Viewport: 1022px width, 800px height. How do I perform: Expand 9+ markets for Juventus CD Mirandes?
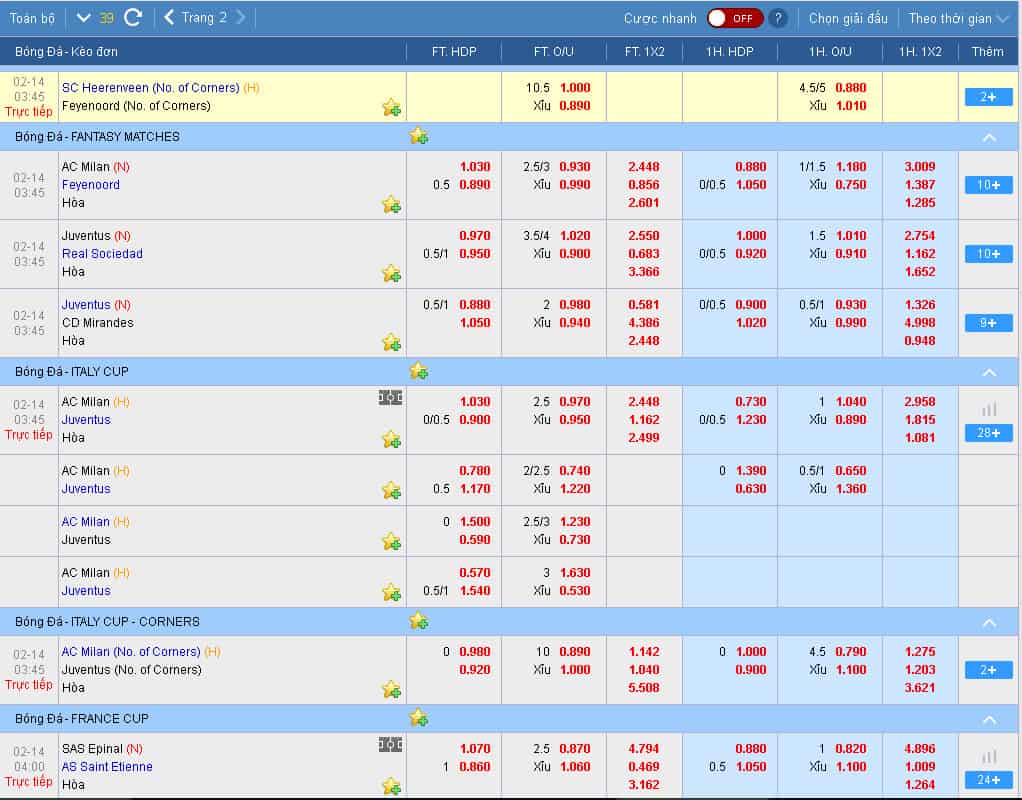click(988, 323)
